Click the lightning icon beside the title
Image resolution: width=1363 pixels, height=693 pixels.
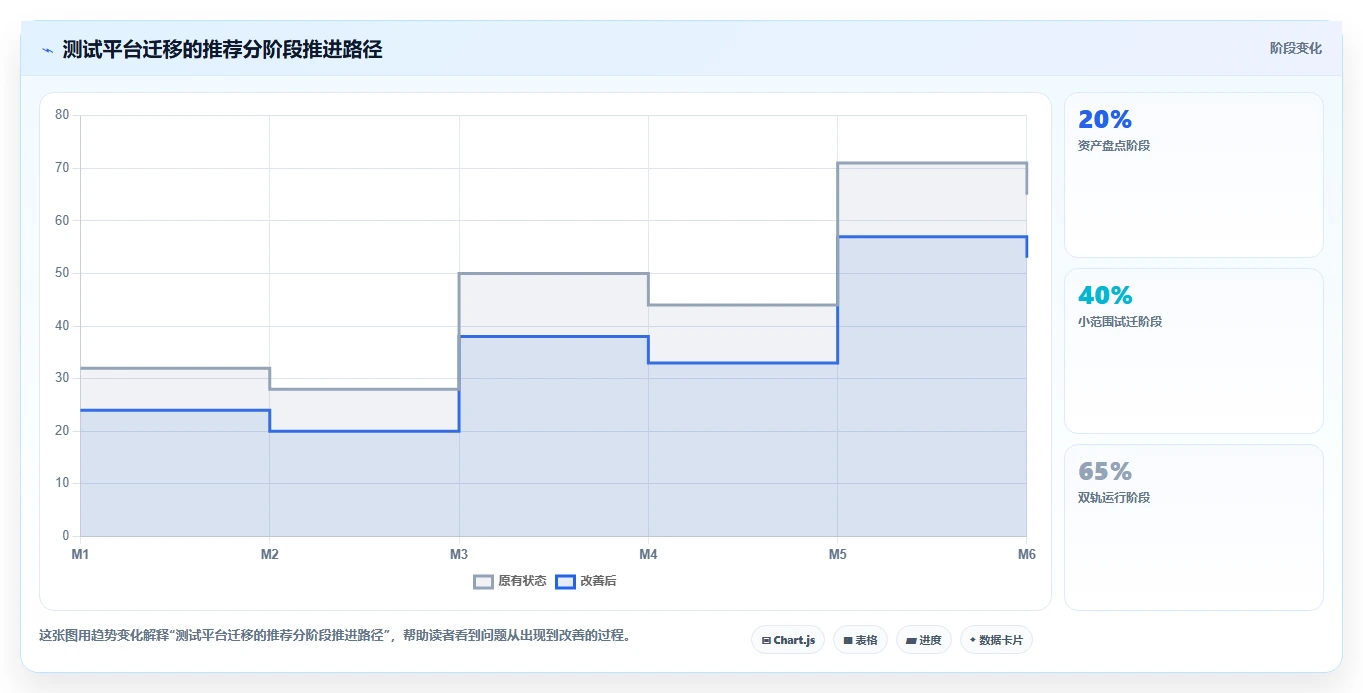click(47, 50)
